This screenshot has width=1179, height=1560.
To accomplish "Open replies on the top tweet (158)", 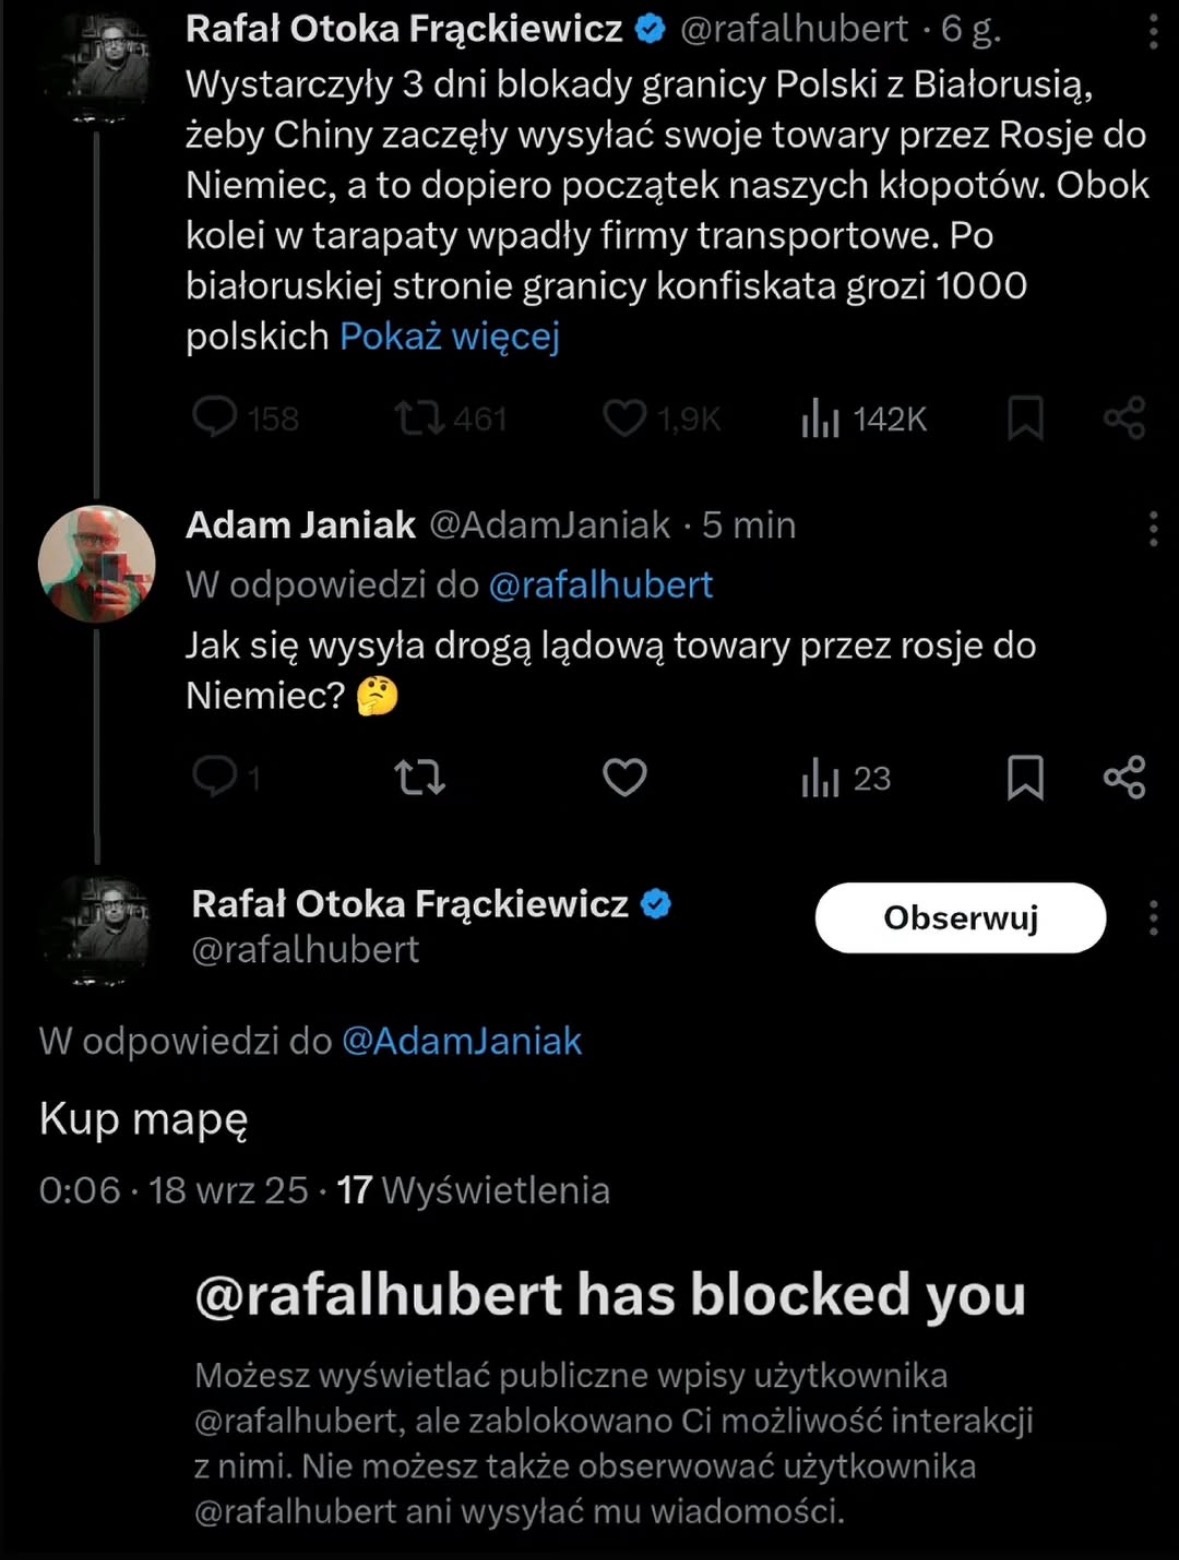I will 214,417.
